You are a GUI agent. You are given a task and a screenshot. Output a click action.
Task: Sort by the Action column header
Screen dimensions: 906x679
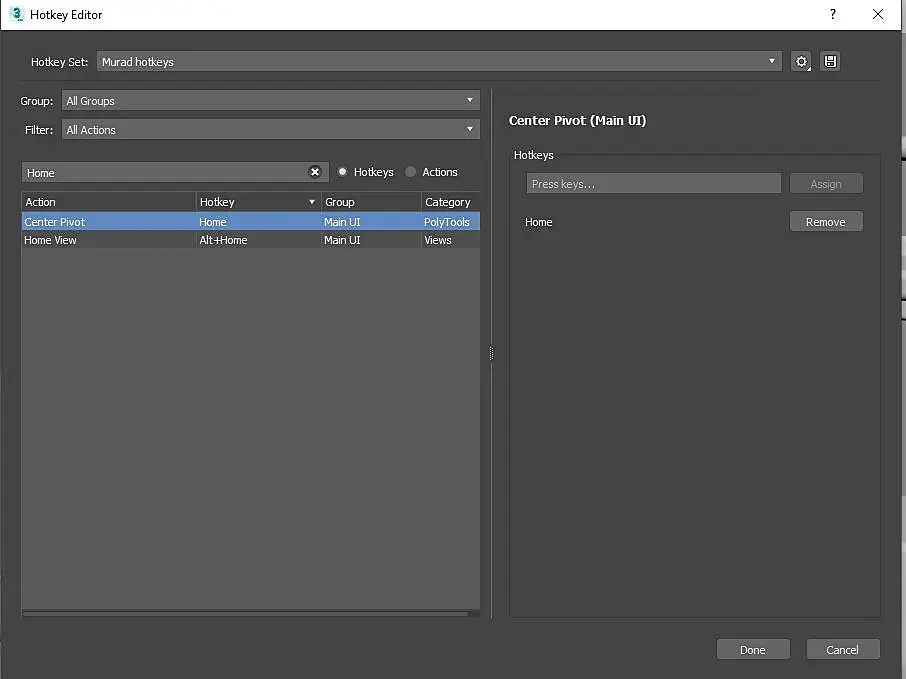(x=108, y=202)
